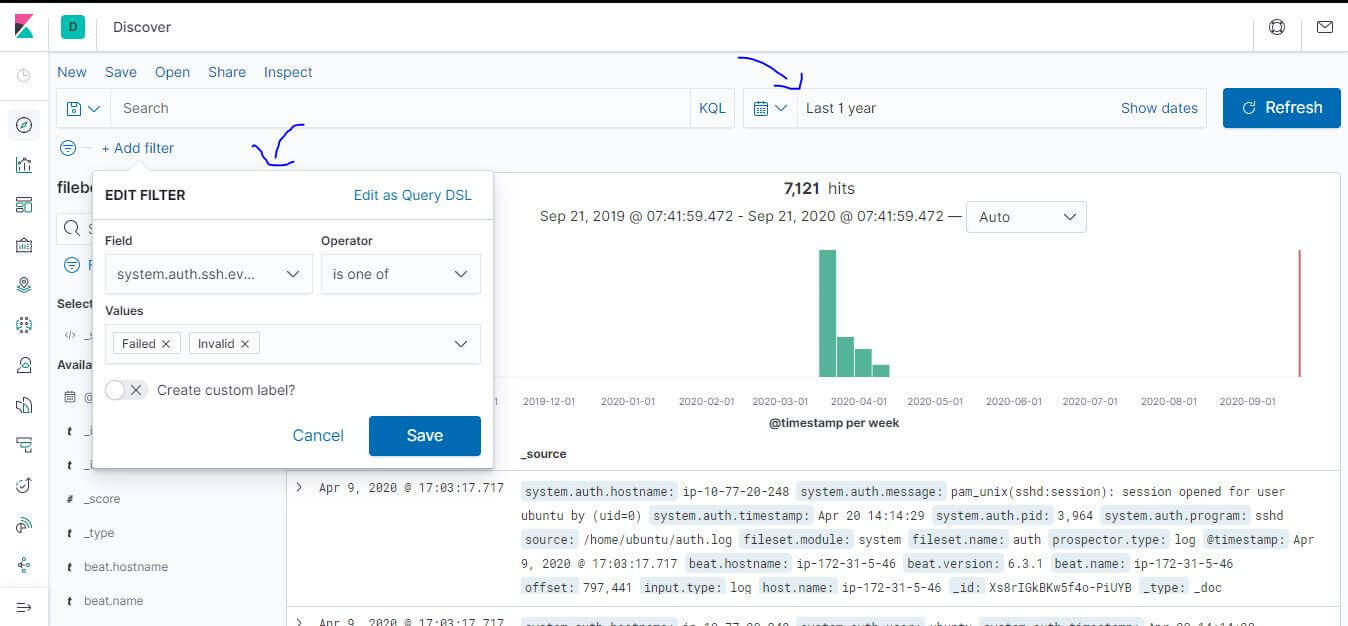This screenshot has height=626, width=1348.
Task: Open the Maps app icon in sidebar
Action: click(24, 284)
